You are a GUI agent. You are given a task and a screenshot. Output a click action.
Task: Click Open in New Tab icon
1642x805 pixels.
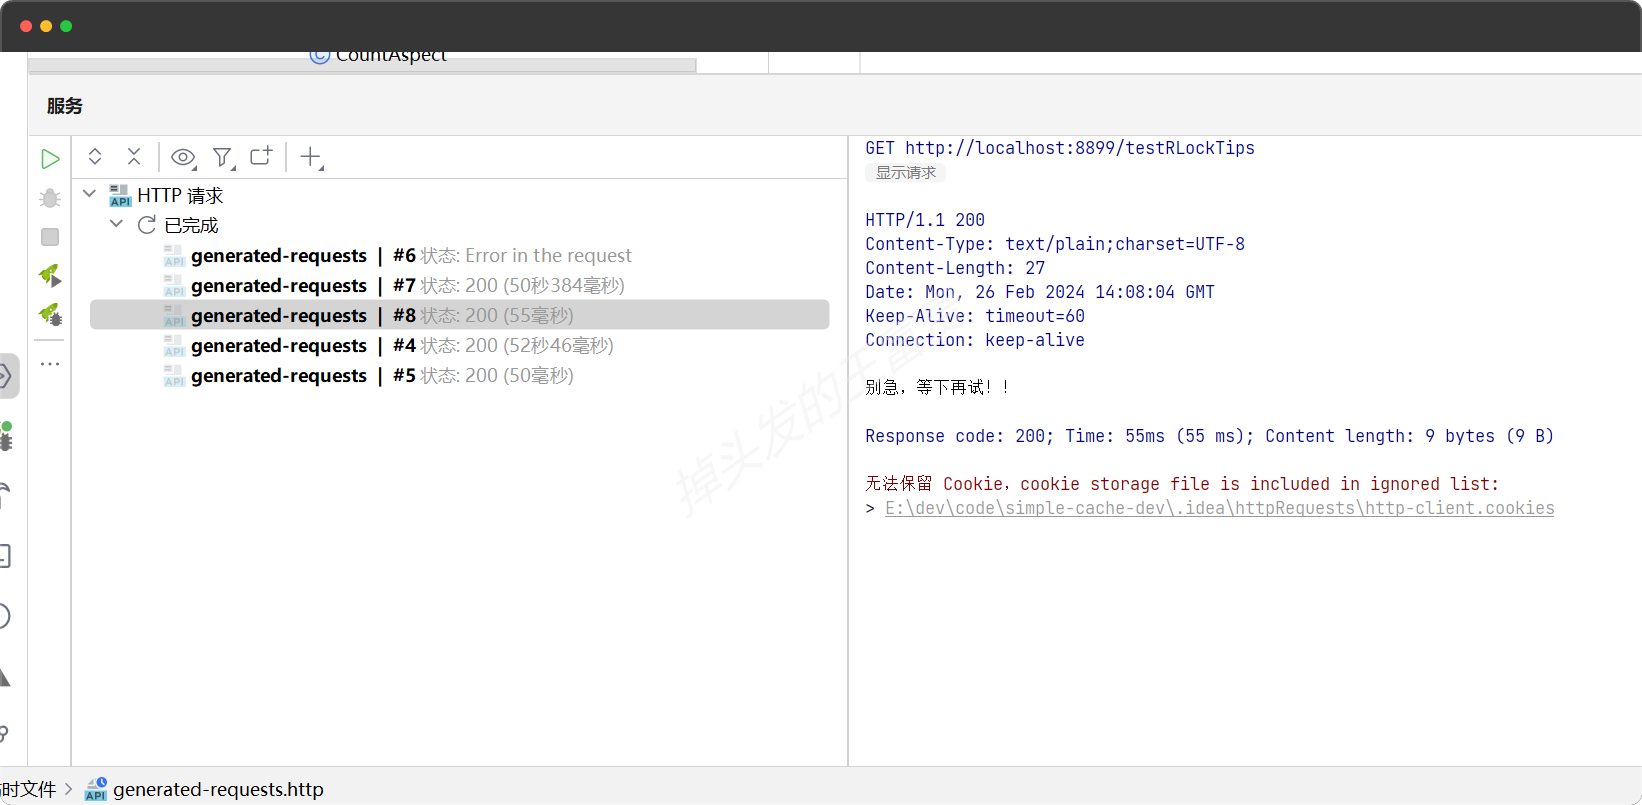click(261, 156)
